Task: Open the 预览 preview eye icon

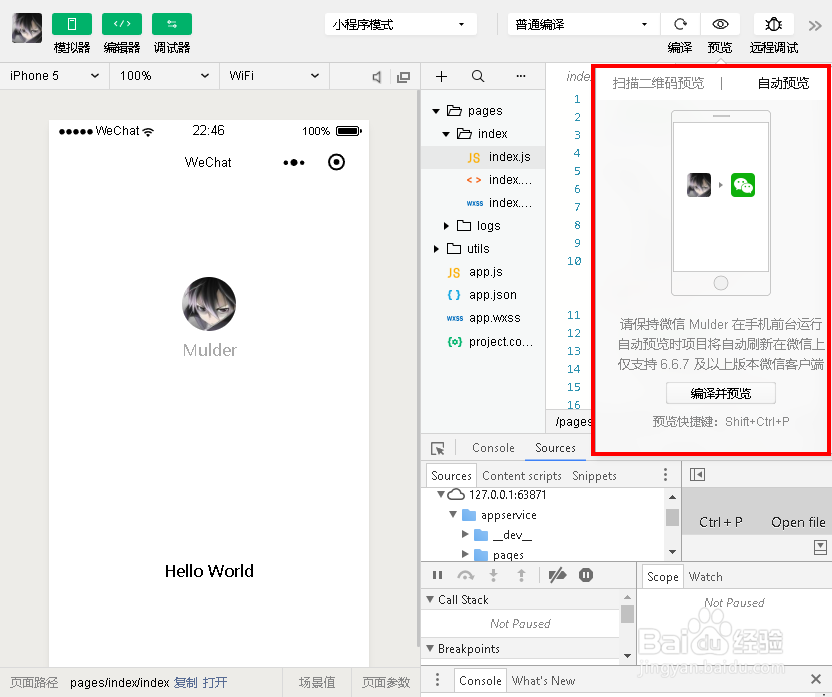Action: tap(720, 24)
